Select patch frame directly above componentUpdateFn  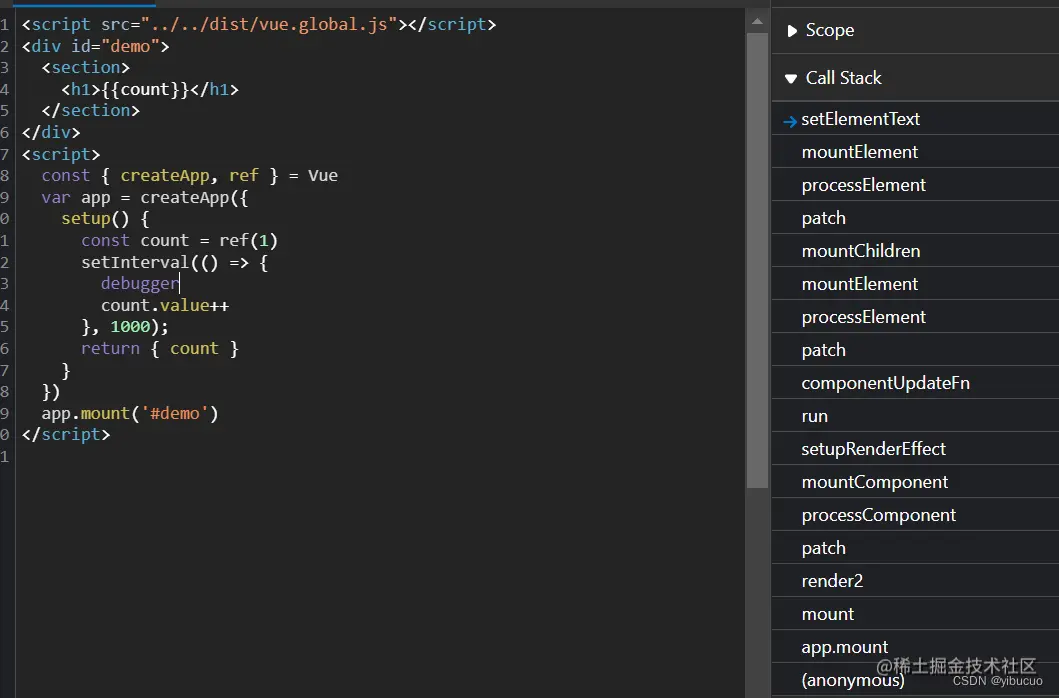point(915,350)
